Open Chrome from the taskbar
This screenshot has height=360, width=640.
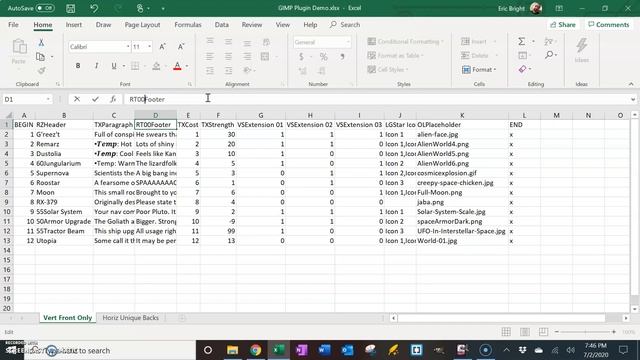256,350
